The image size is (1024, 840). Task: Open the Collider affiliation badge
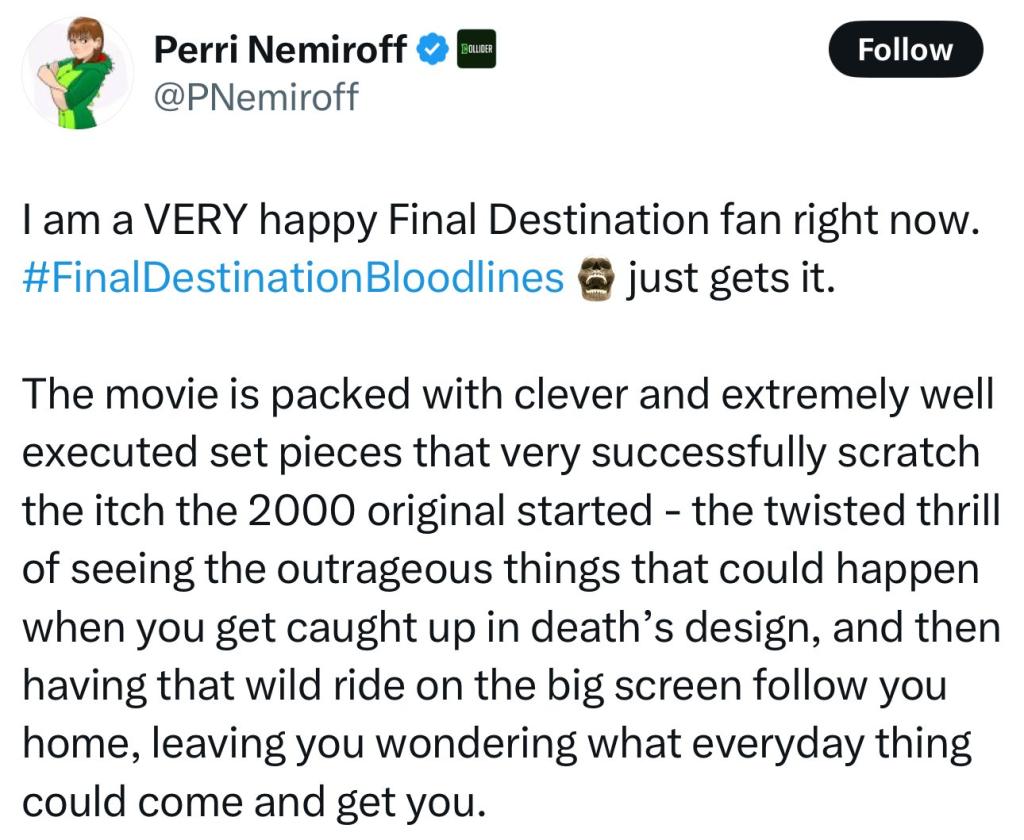click(x=475, y=50)
